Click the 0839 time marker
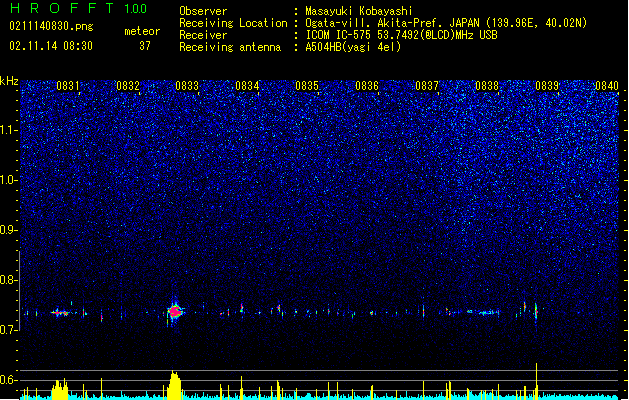629x400 pixels. (547, 86)
